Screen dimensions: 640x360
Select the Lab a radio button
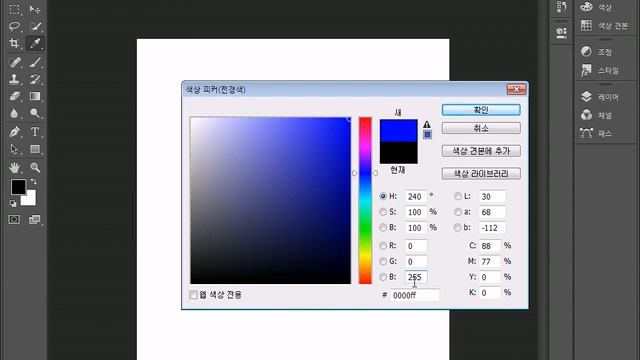tap(458, 212)
